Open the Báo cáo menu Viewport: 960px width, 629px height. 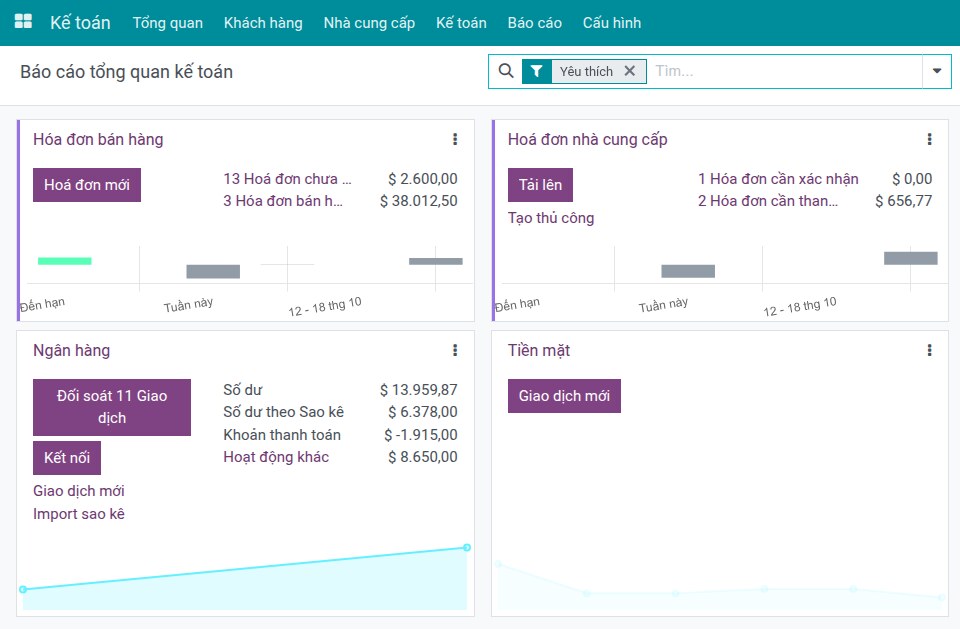534,23
